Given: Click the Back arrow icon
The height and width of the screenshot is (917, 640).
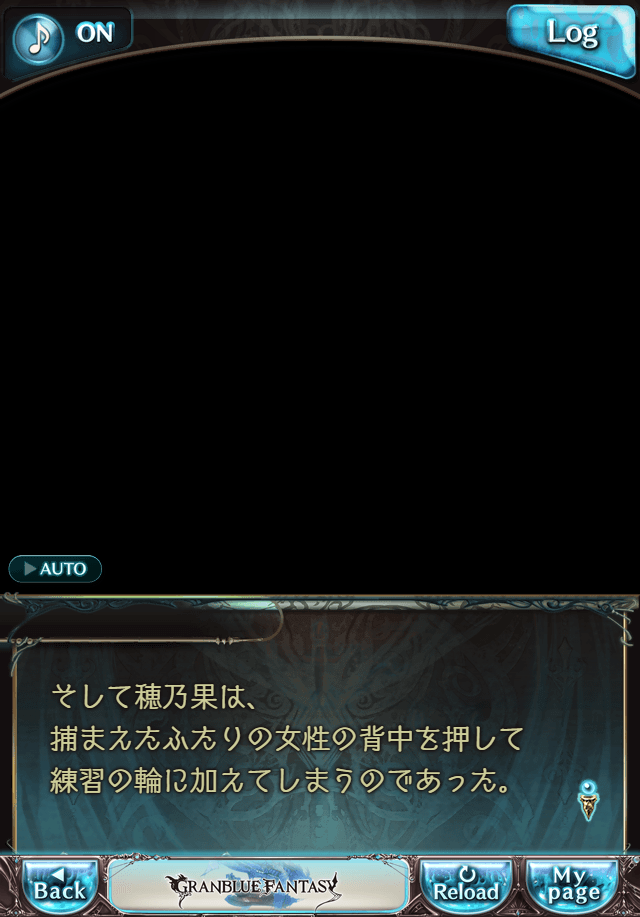Looking at the screenshot, I should [57, 874].
